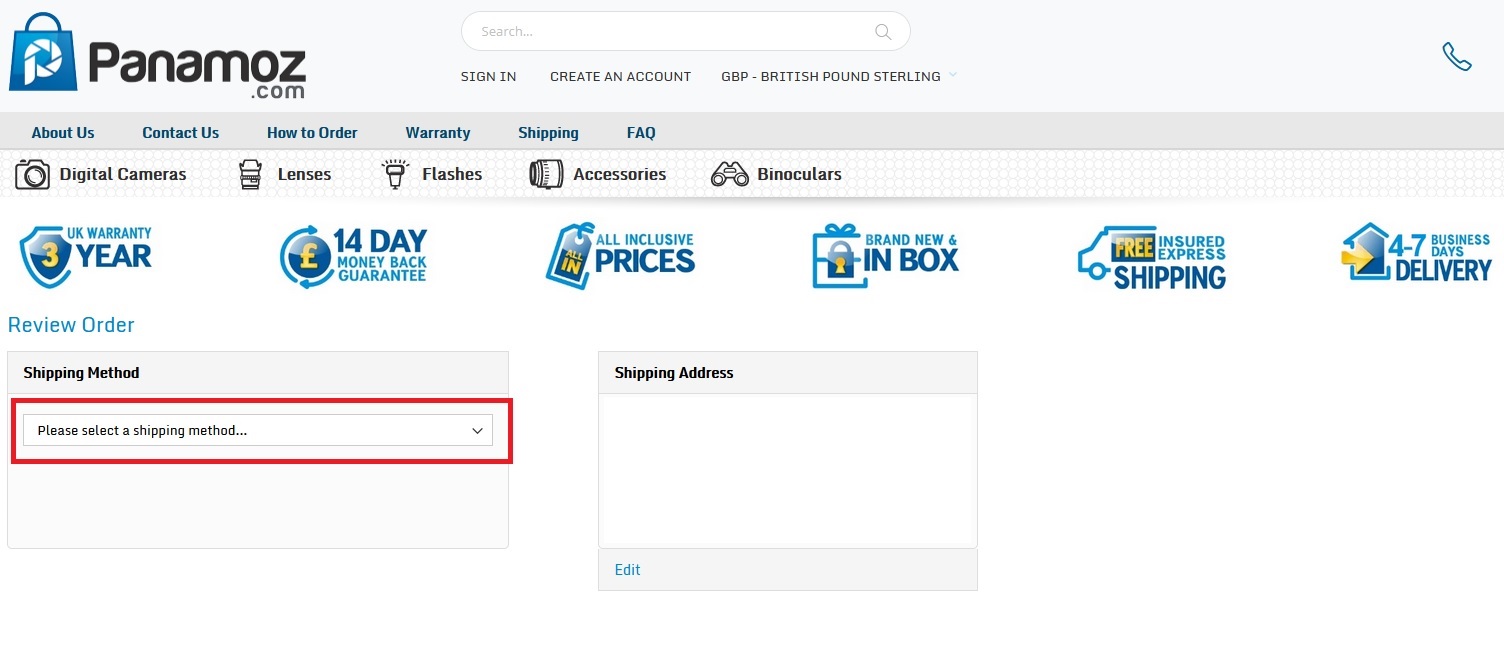Click the Review Order heading
The image size is (1504, 663).
[x=71, y=325]
